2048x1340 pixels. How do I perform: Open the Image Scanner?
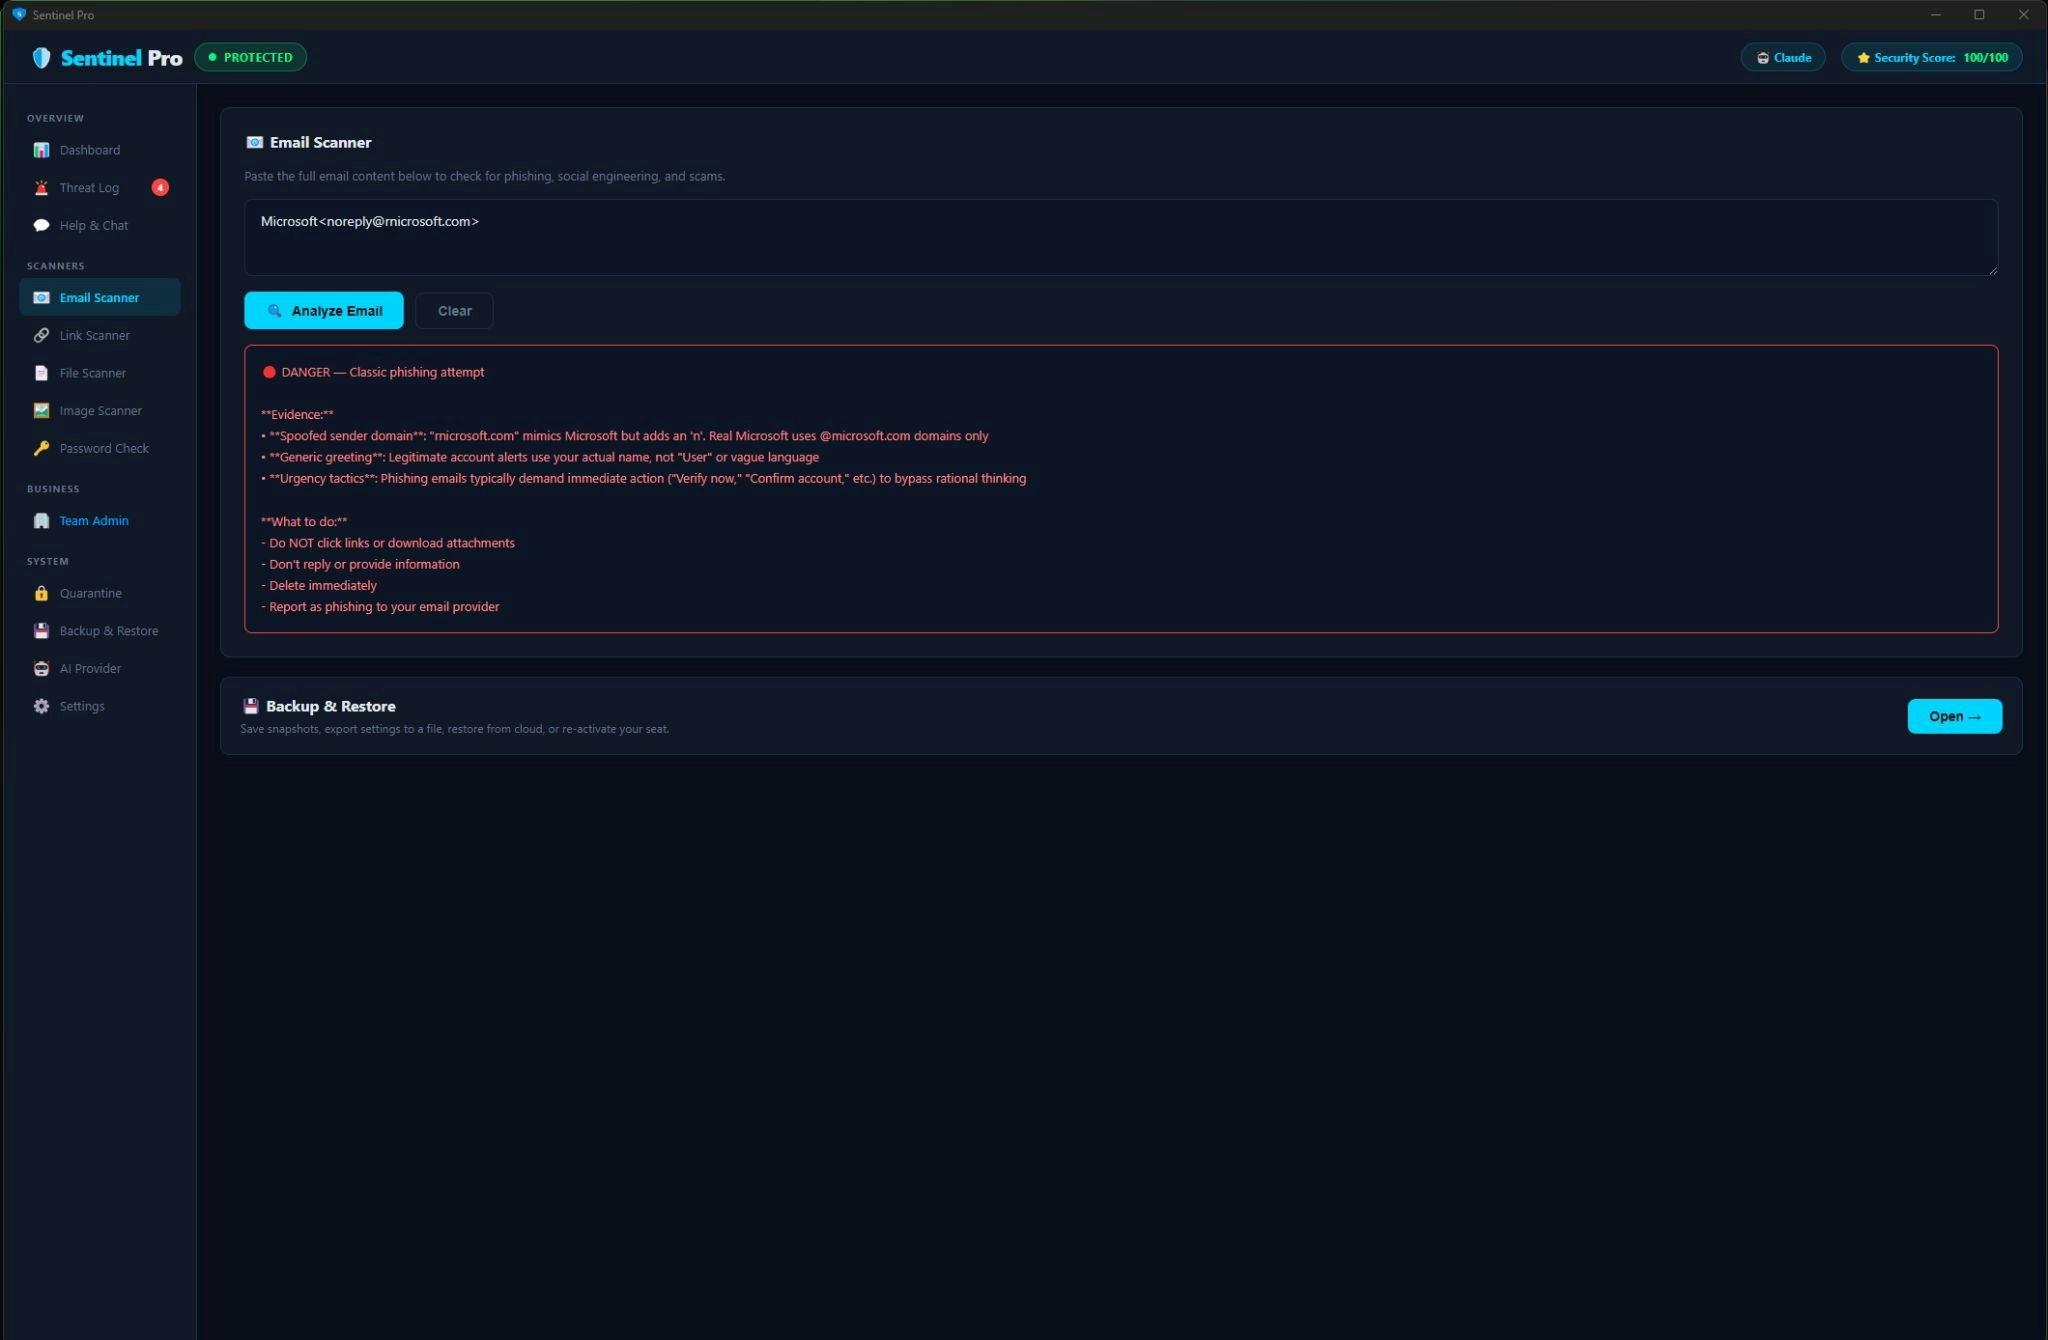tap(100, 410)
